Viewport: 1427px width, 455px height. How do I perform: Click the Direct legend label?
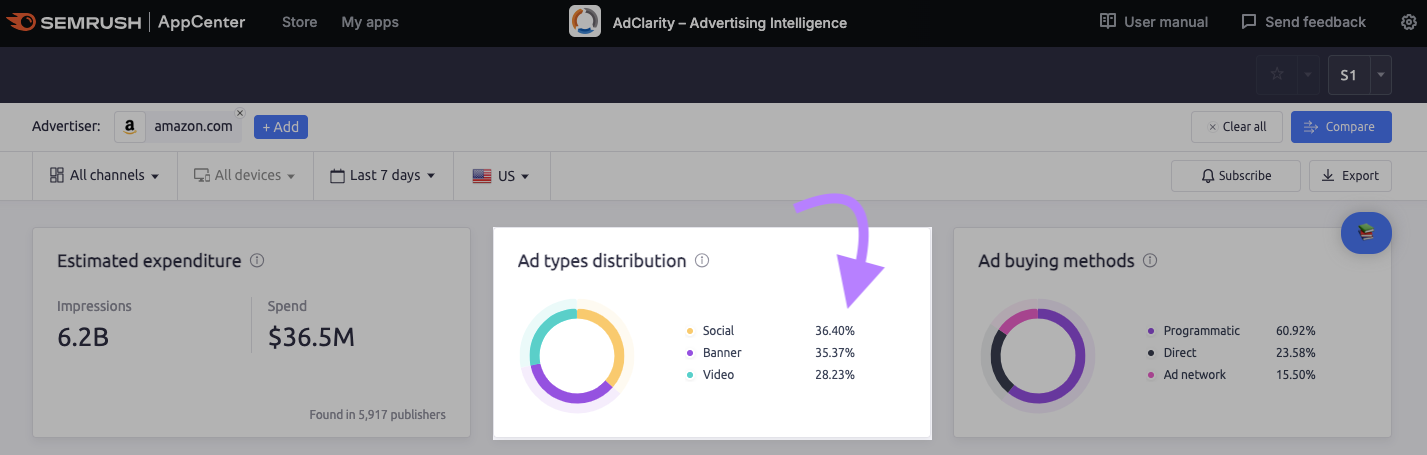coord(1180,353)
